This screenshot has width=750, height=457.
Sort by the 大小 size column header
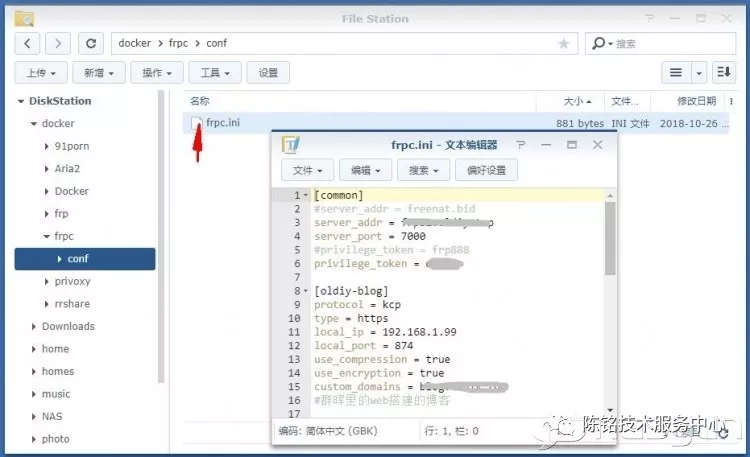[577, 101]
